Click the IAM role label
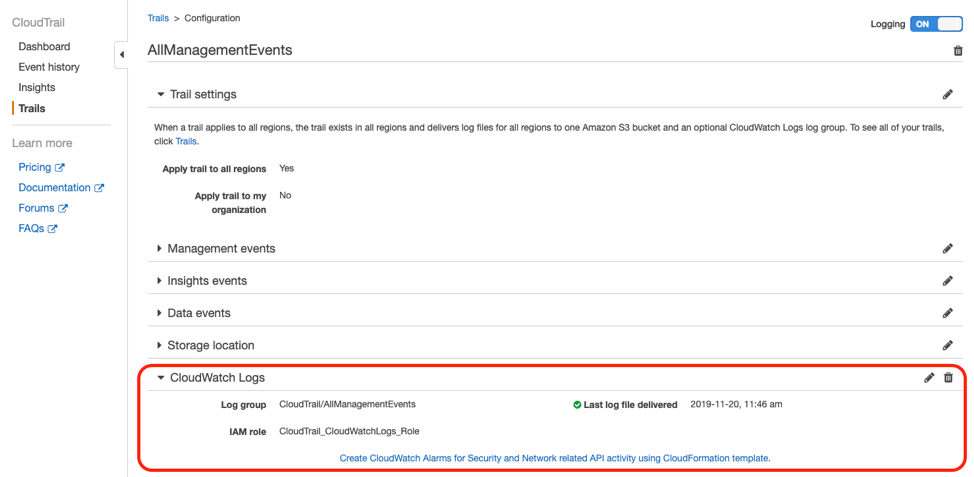This screenshot has width=974, height=477. (x=247, y=432)
